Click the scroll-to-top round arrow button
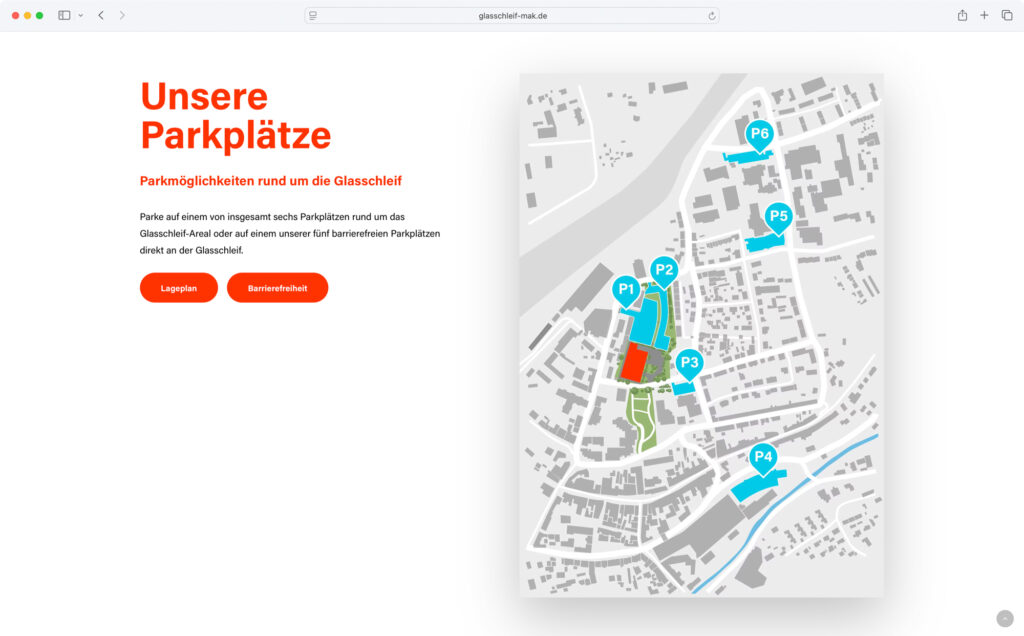The image size is (1024, 636). pos(1005,618)
